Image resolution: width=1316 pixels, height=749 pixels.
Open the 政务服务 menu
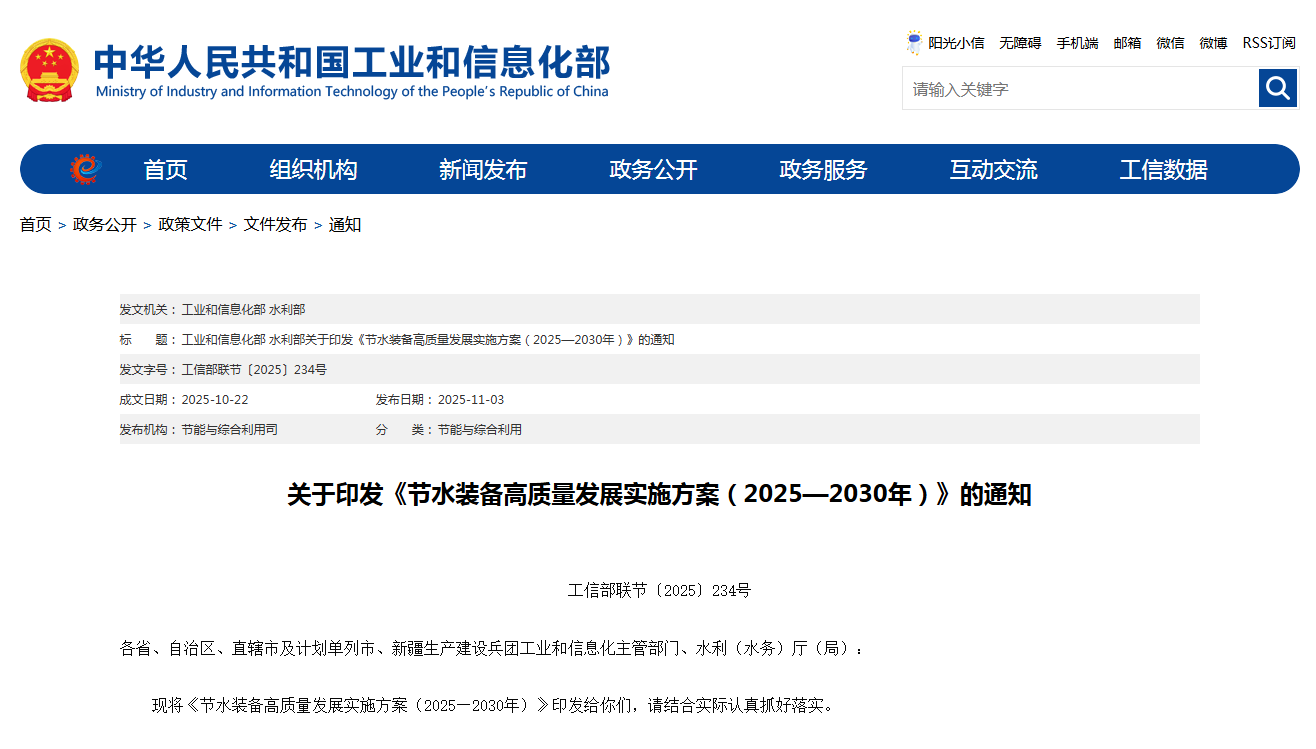(823, 170)
